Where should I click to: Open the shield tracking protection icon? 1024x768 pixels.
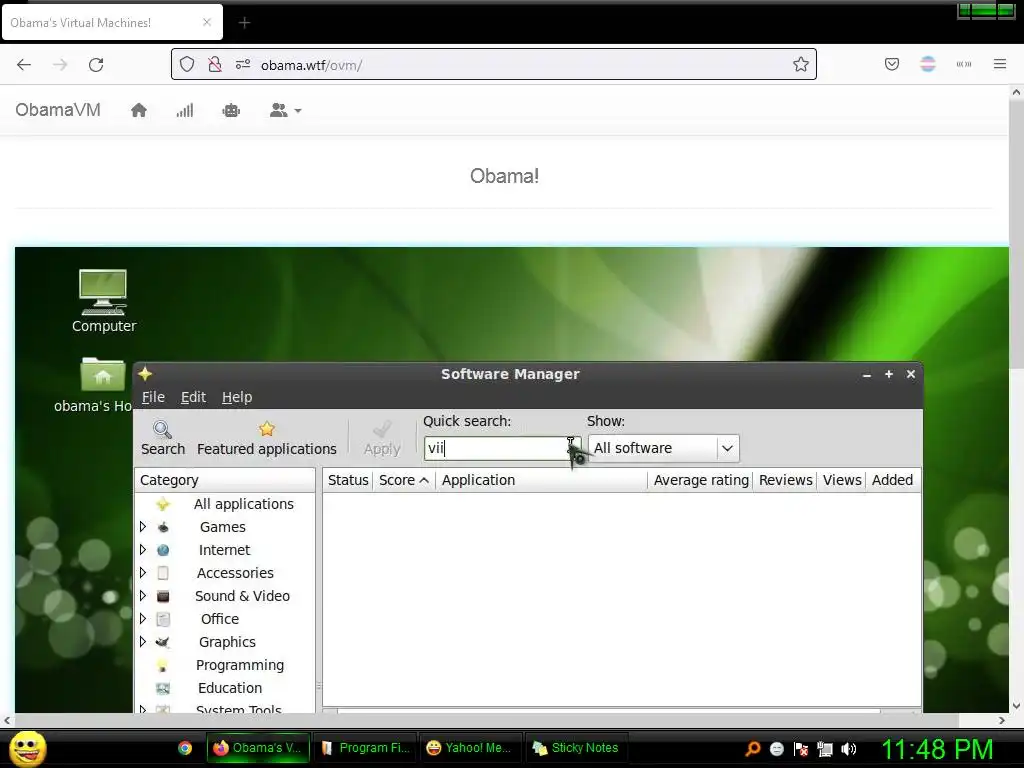pos(187,64)
